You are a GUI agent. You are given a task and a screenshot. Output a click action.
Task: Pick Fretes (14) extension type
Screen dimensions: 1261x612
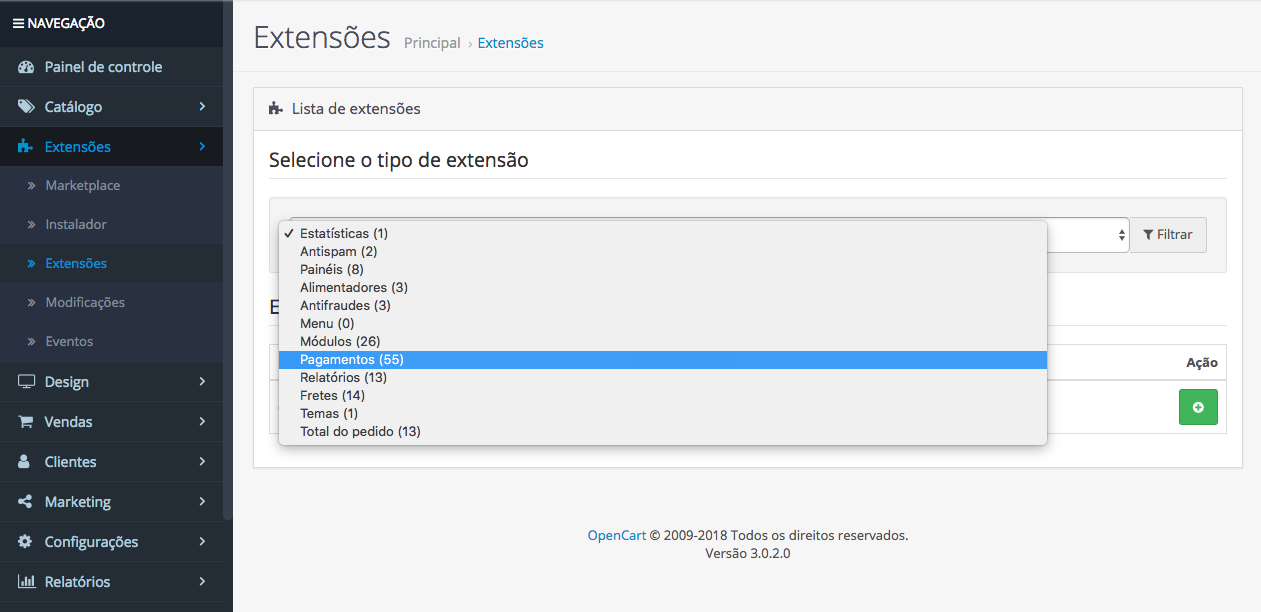tap(333, 396)
